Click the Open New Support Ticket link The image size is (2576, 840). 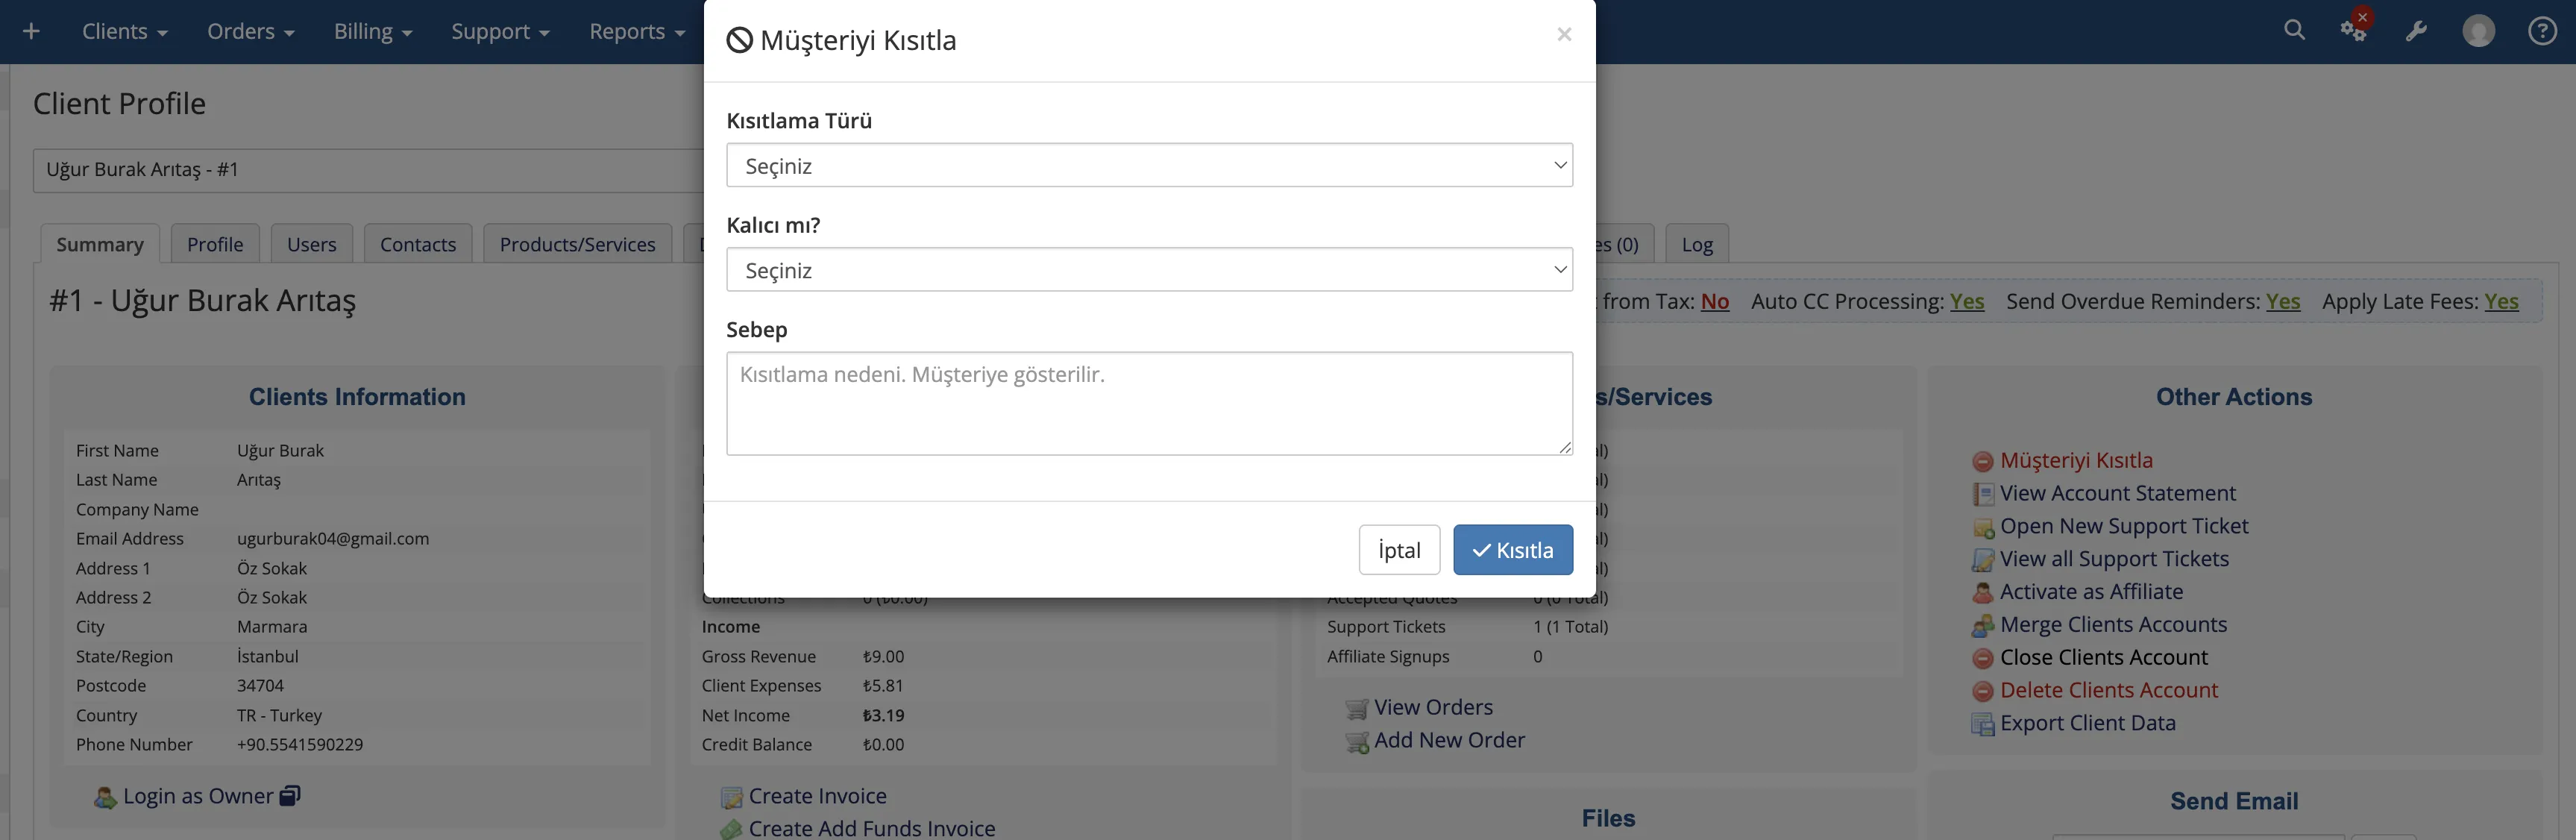(2124, 526)
